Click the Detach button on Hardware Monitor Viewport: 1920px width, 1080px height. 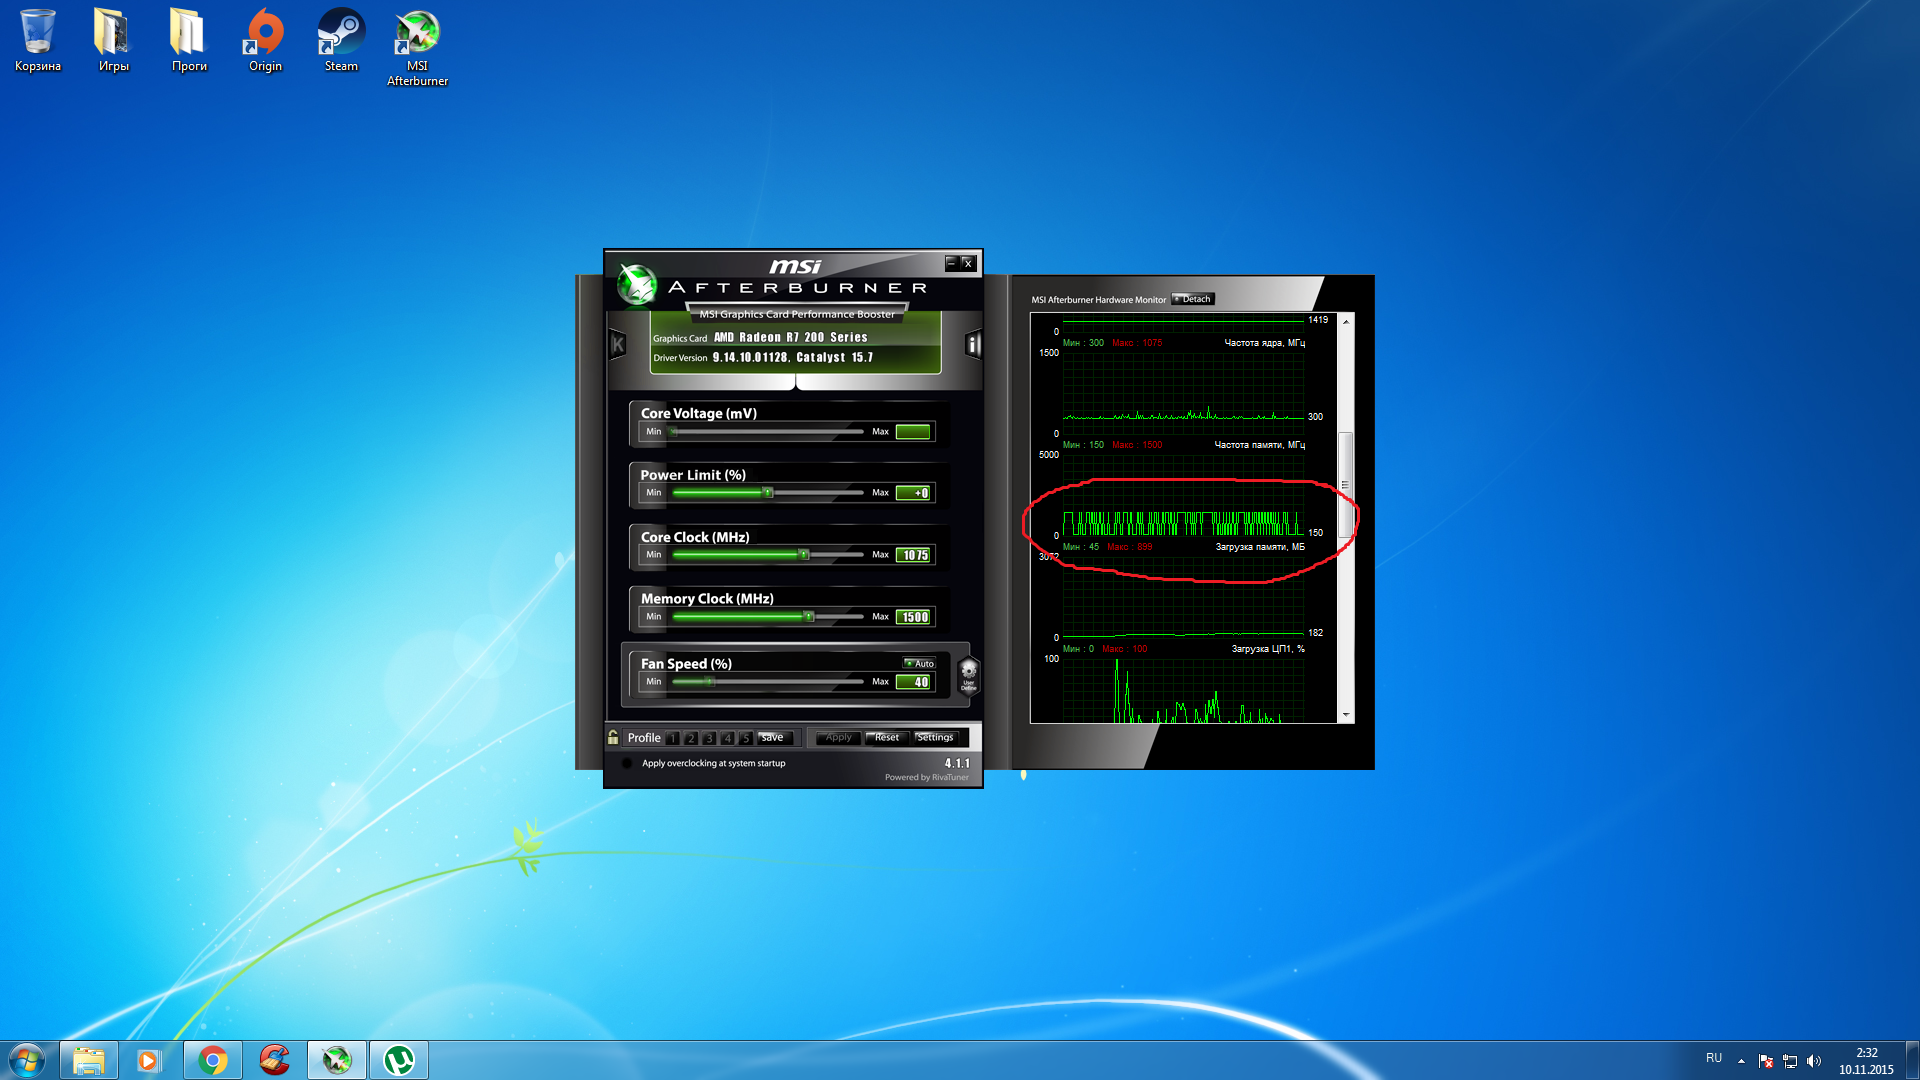pos(1193,299)
